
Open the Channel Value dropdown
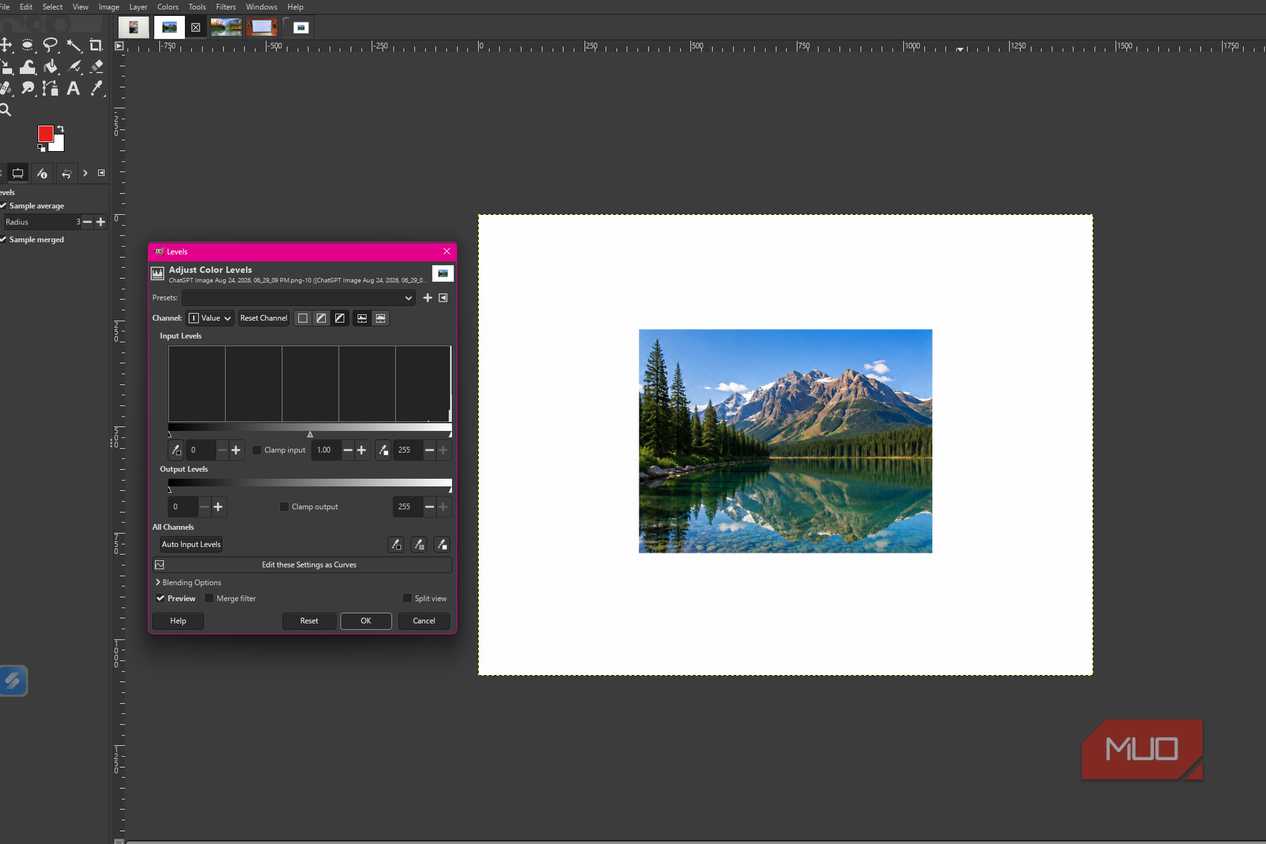click(210, 318)
